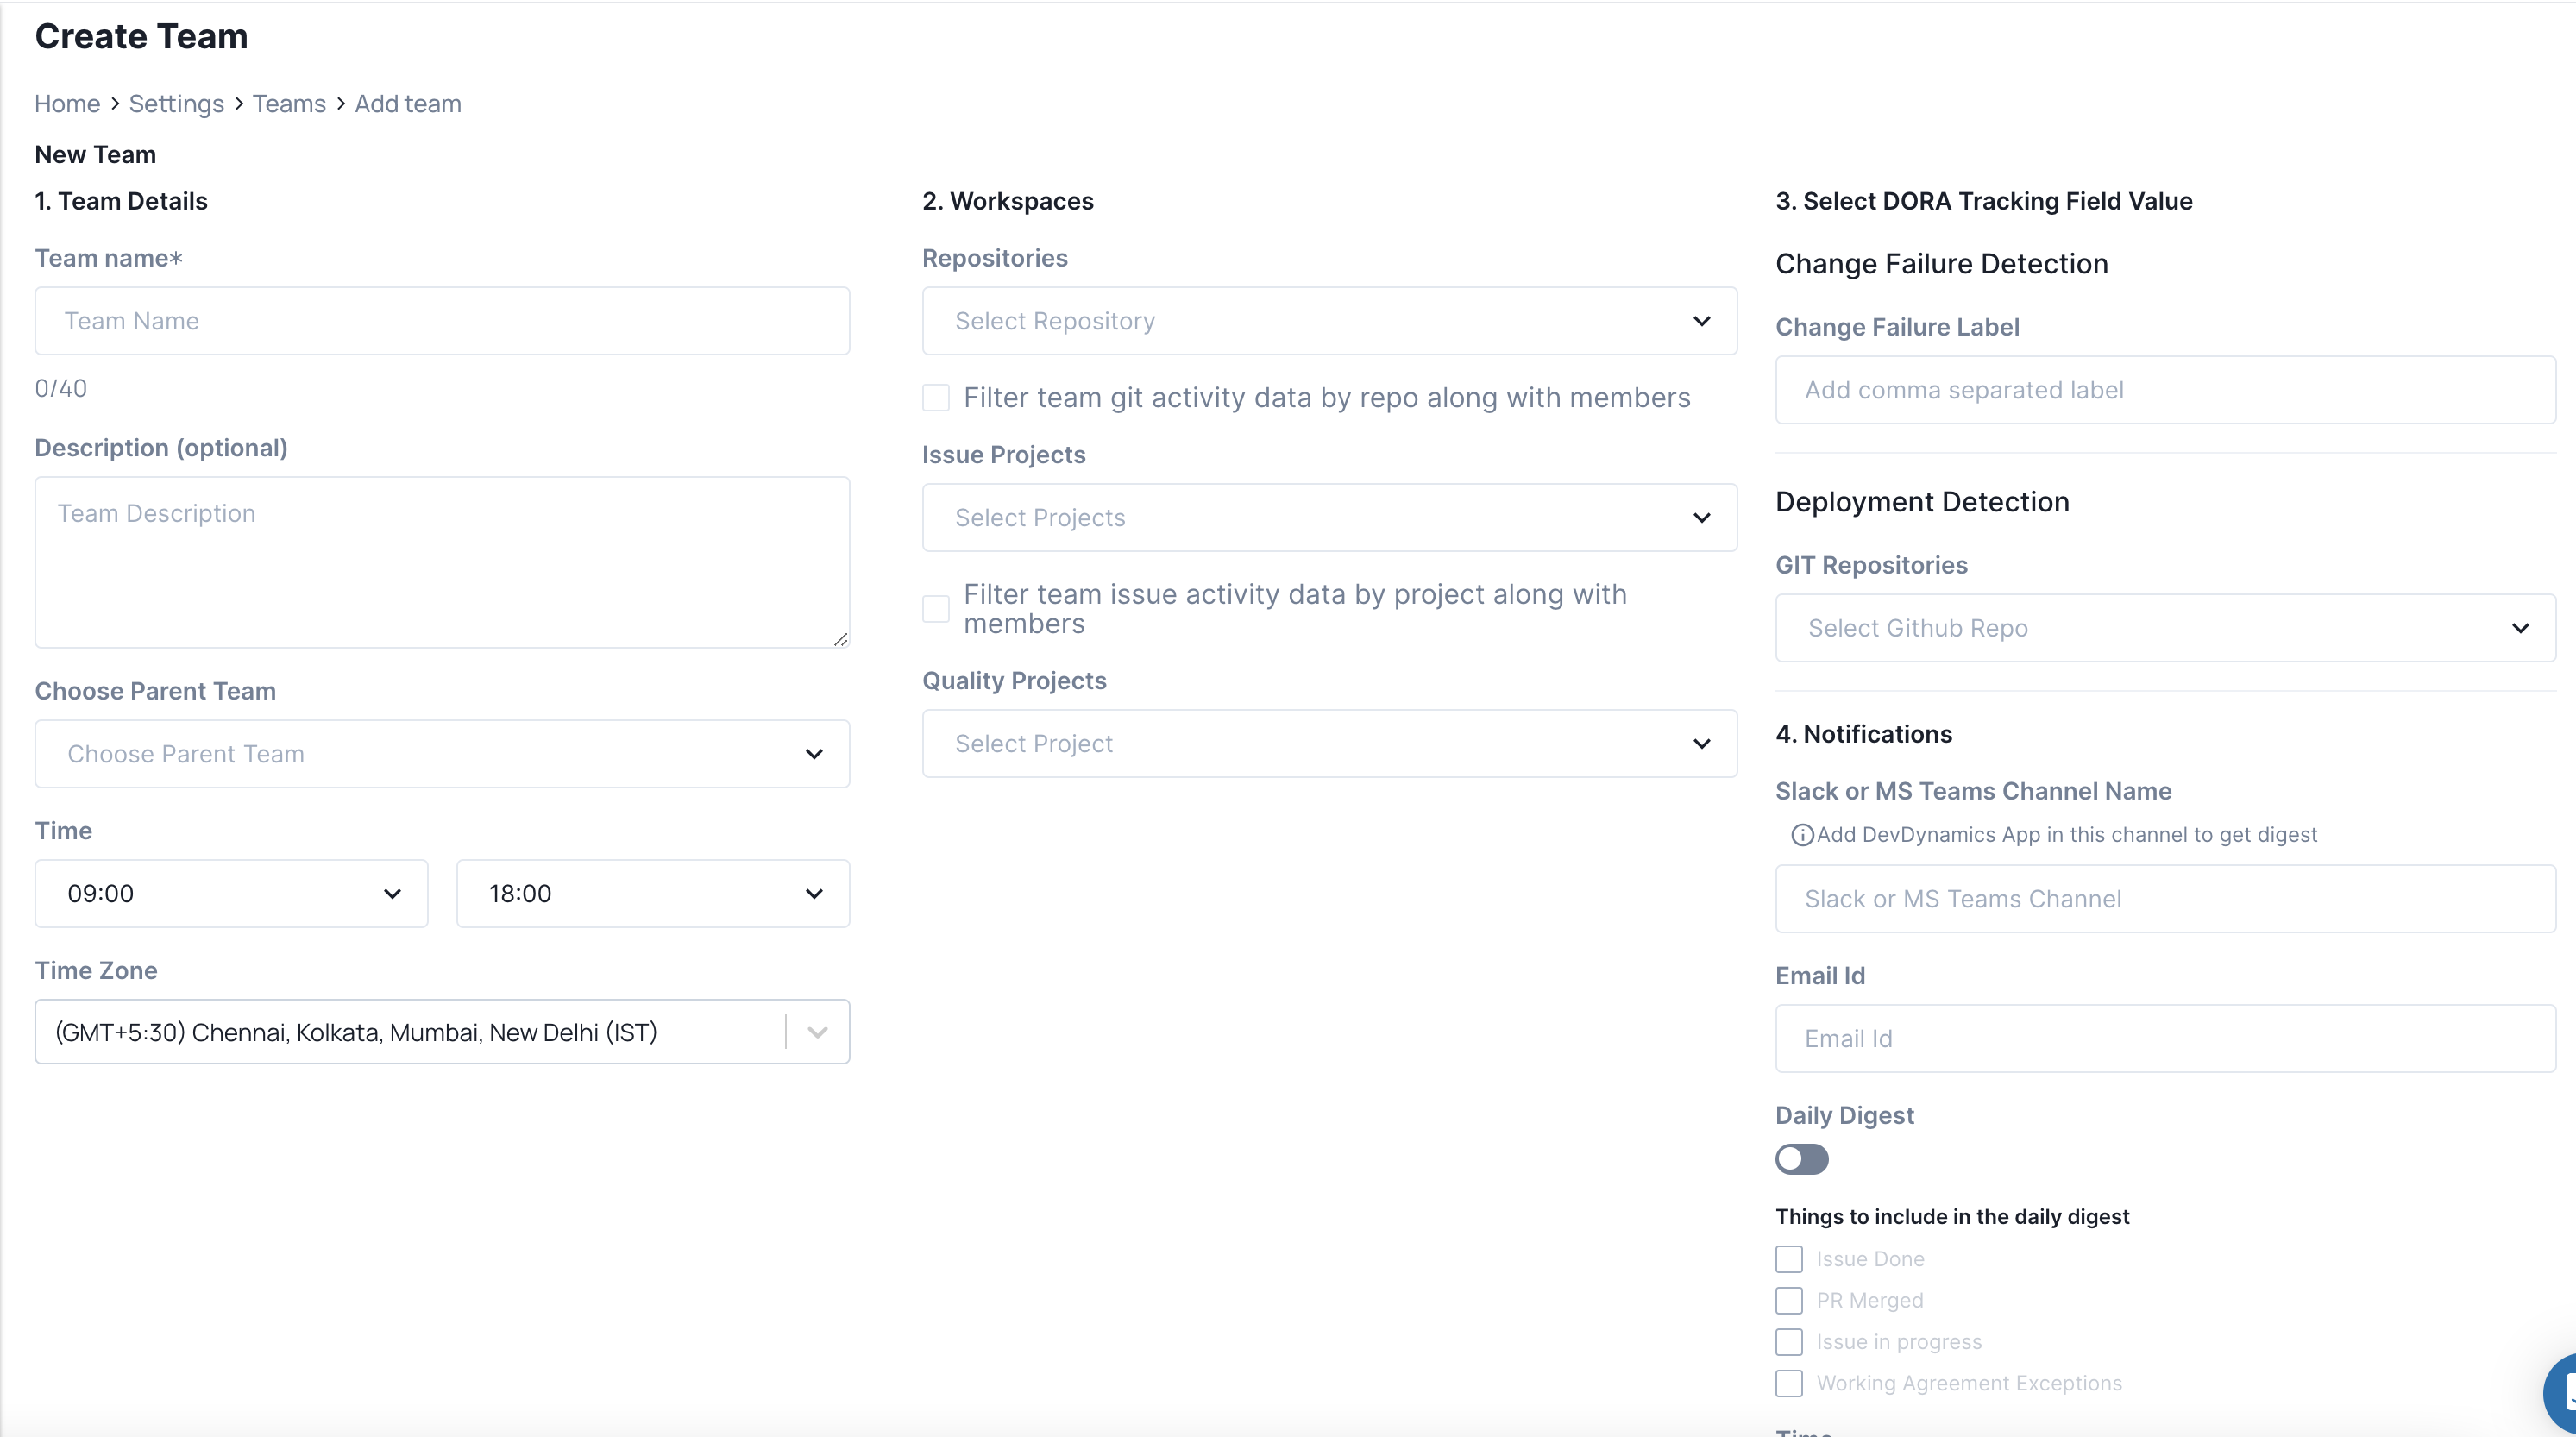
Task: Focus the Change Failure Label field
Action: click(2165, 390)
